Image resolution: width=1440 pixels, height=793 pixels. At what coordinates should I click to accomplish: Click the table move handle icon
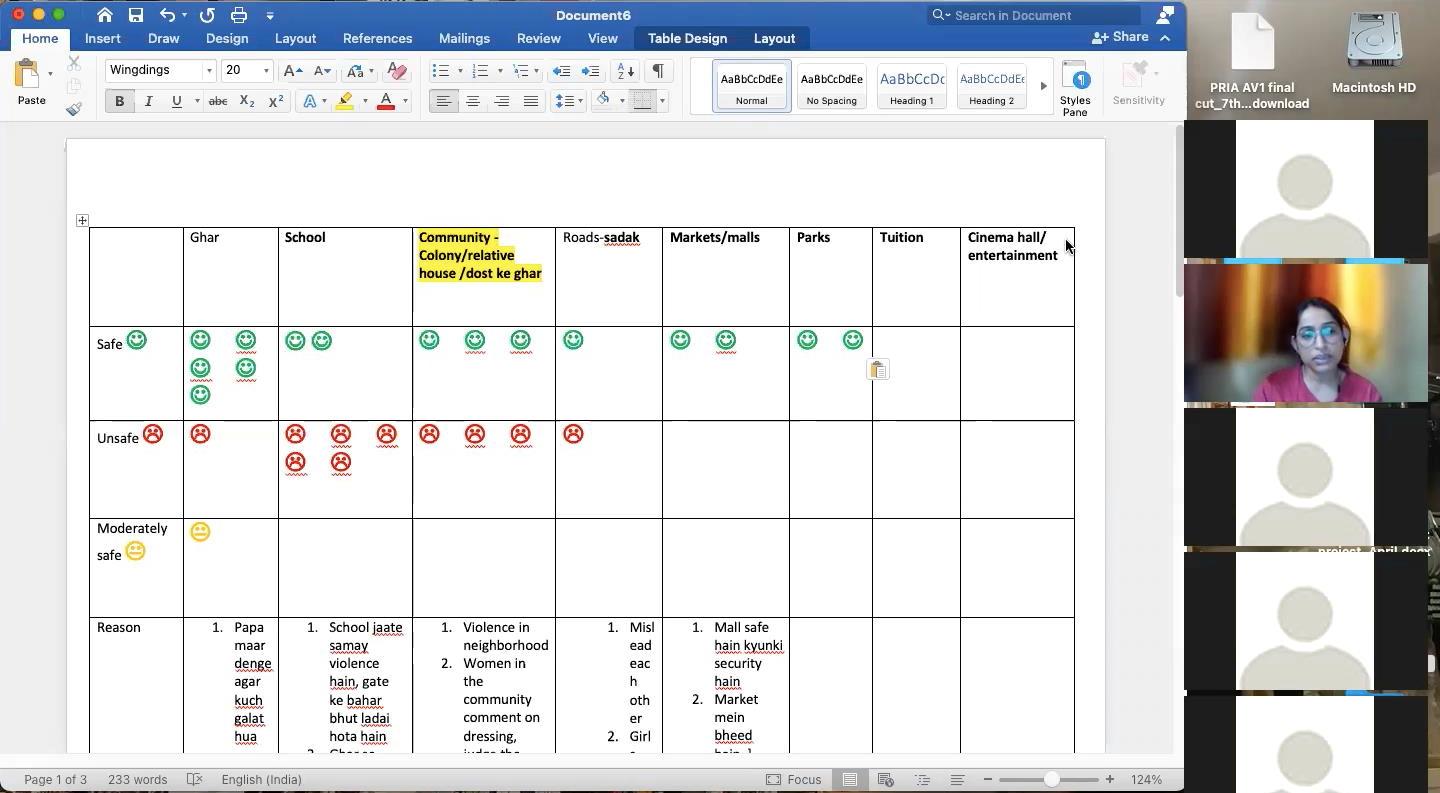[82, 220]
